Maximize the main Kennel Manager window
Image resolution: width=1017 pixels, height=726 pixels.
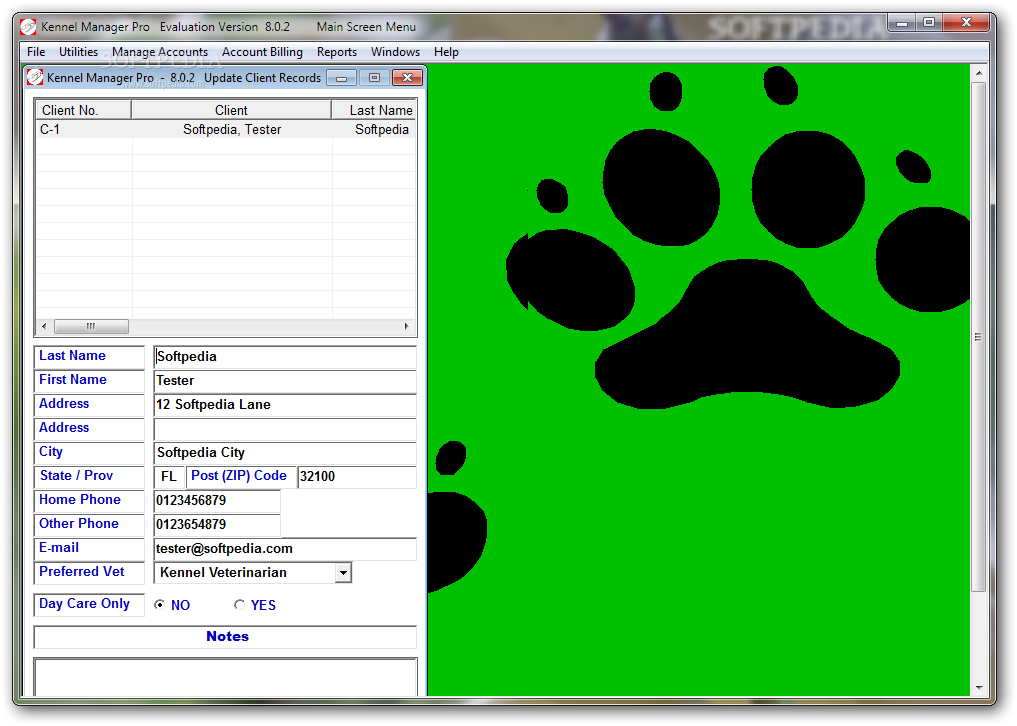click(x=929, y=23)
